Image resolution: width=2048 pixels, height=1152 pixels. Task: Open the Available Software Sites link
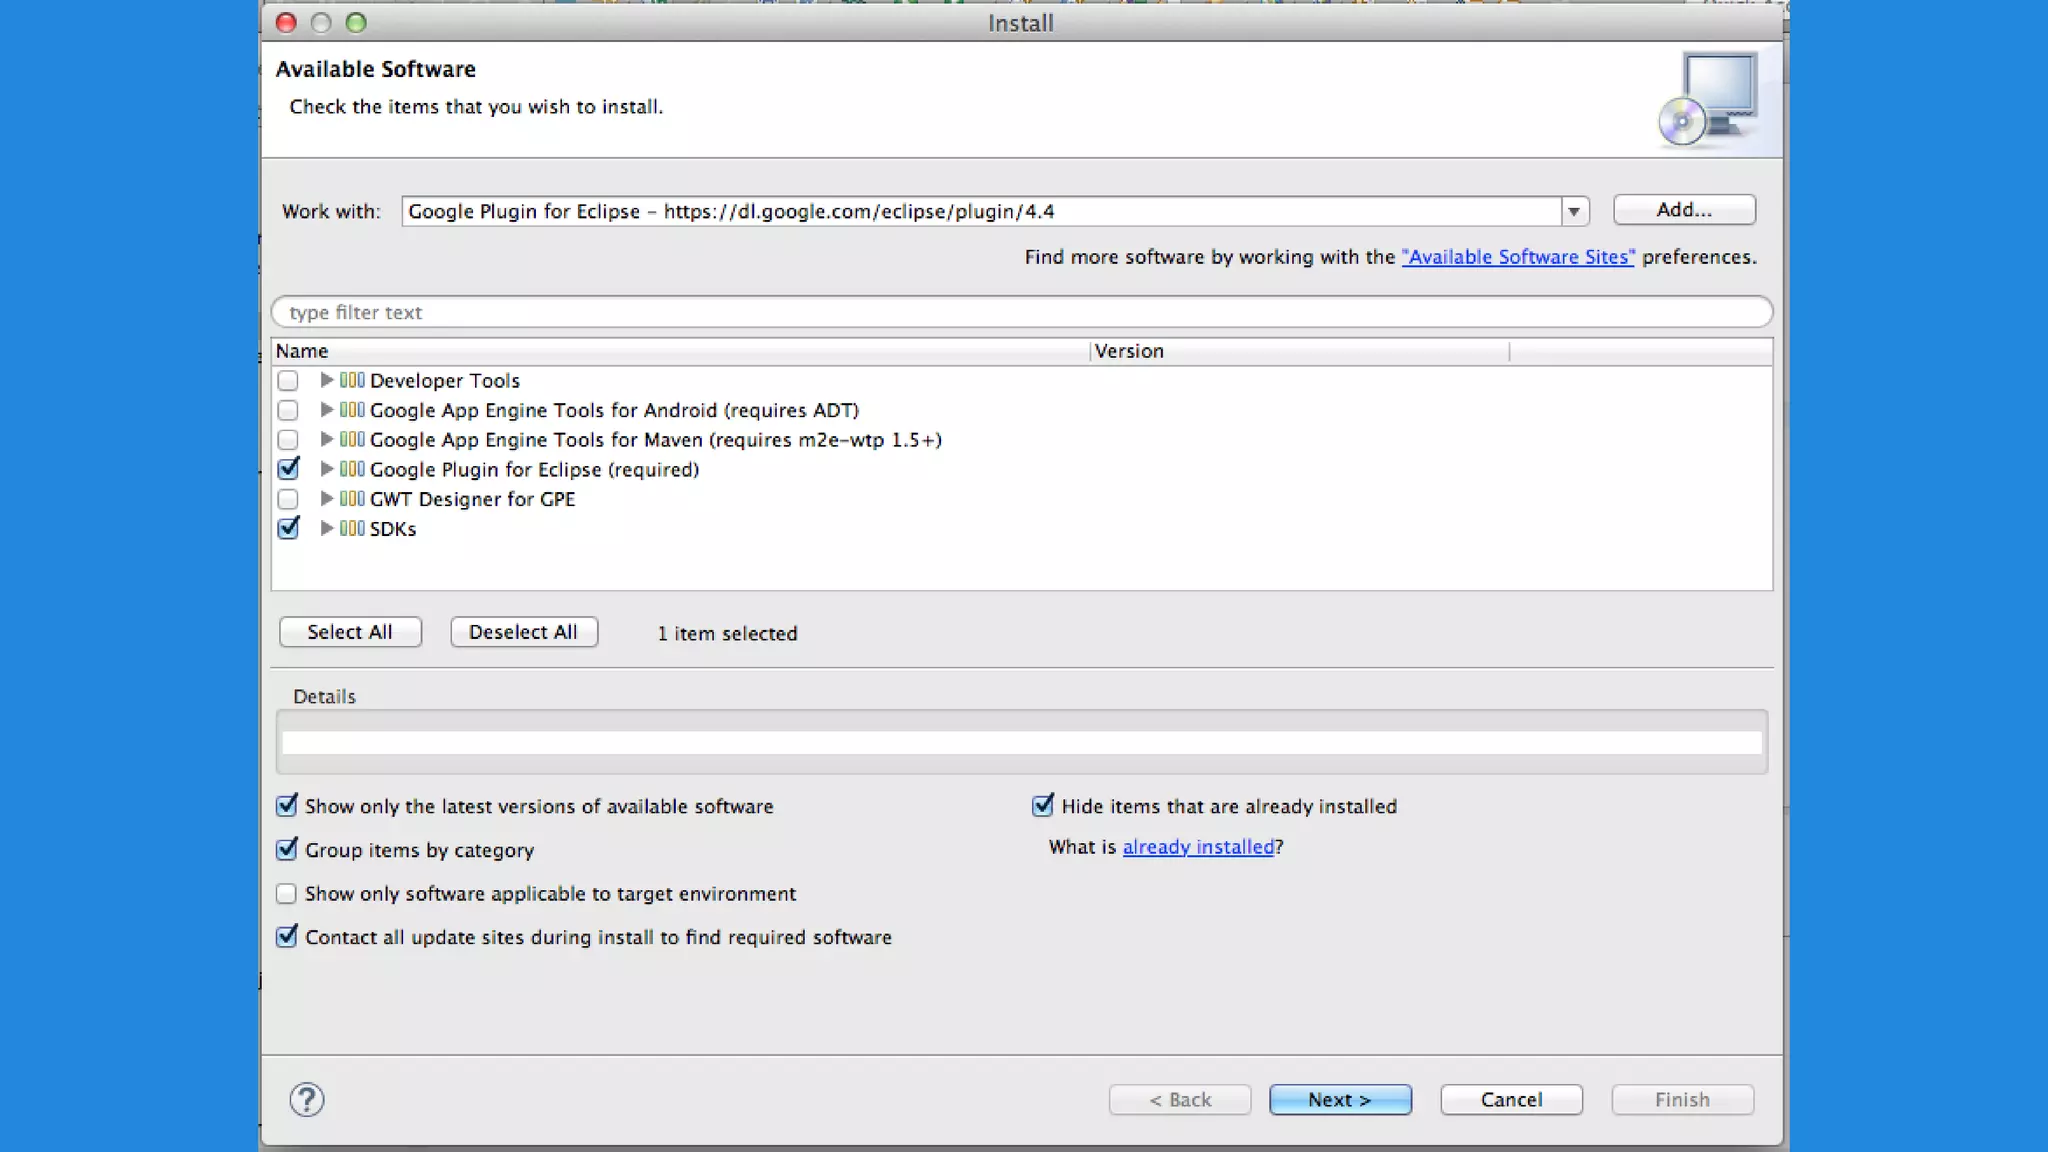(x=1517, y=257)
